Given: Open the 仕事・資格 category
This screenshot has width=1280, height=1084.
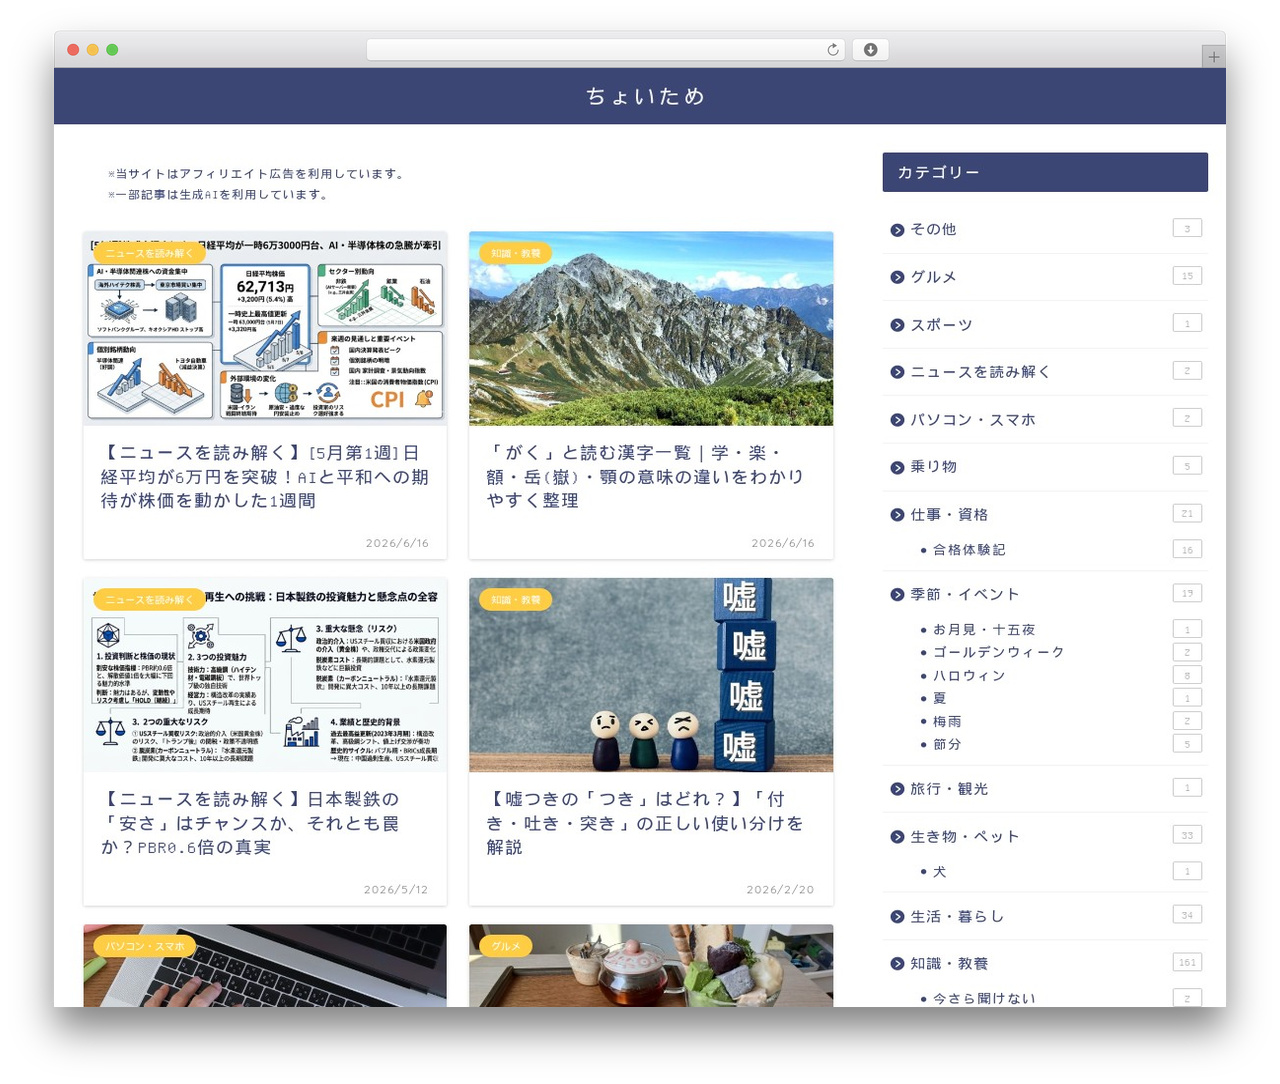Looking at the screenshot, I should click(948, 514).
